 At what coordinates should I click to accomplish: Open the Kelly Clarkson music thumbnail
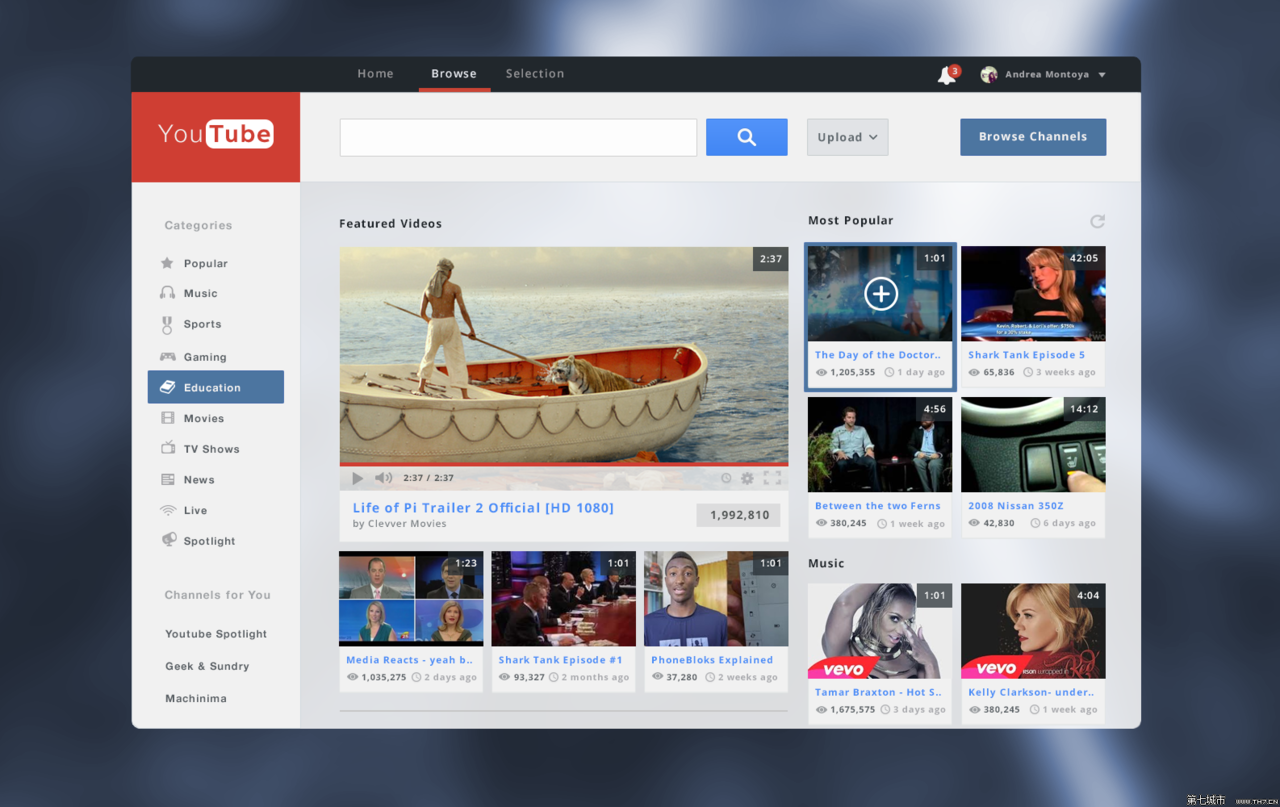click(1033, 631)
